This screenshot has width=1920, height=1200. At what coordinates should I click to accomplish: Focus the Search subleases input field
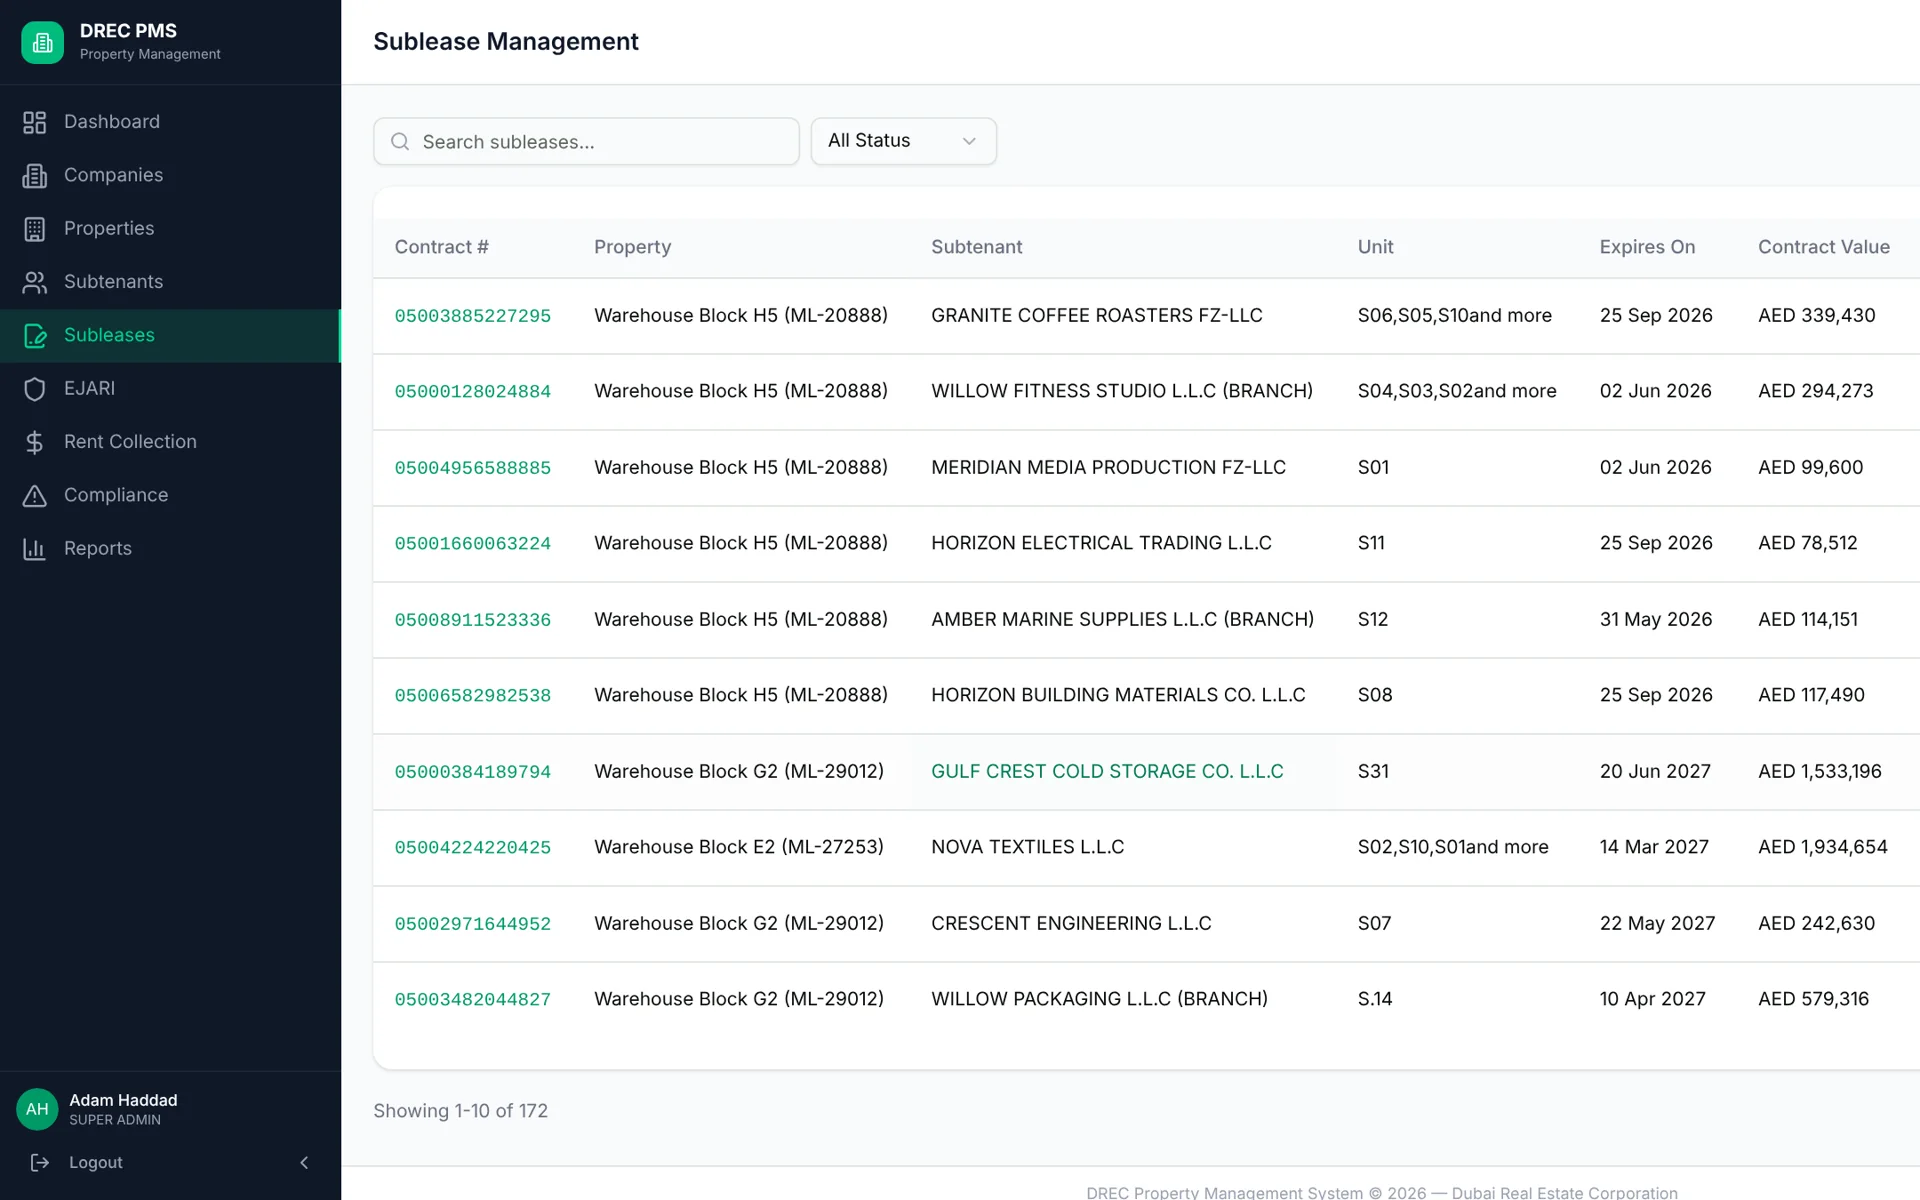pyautogui.click(x=586, y=142)
